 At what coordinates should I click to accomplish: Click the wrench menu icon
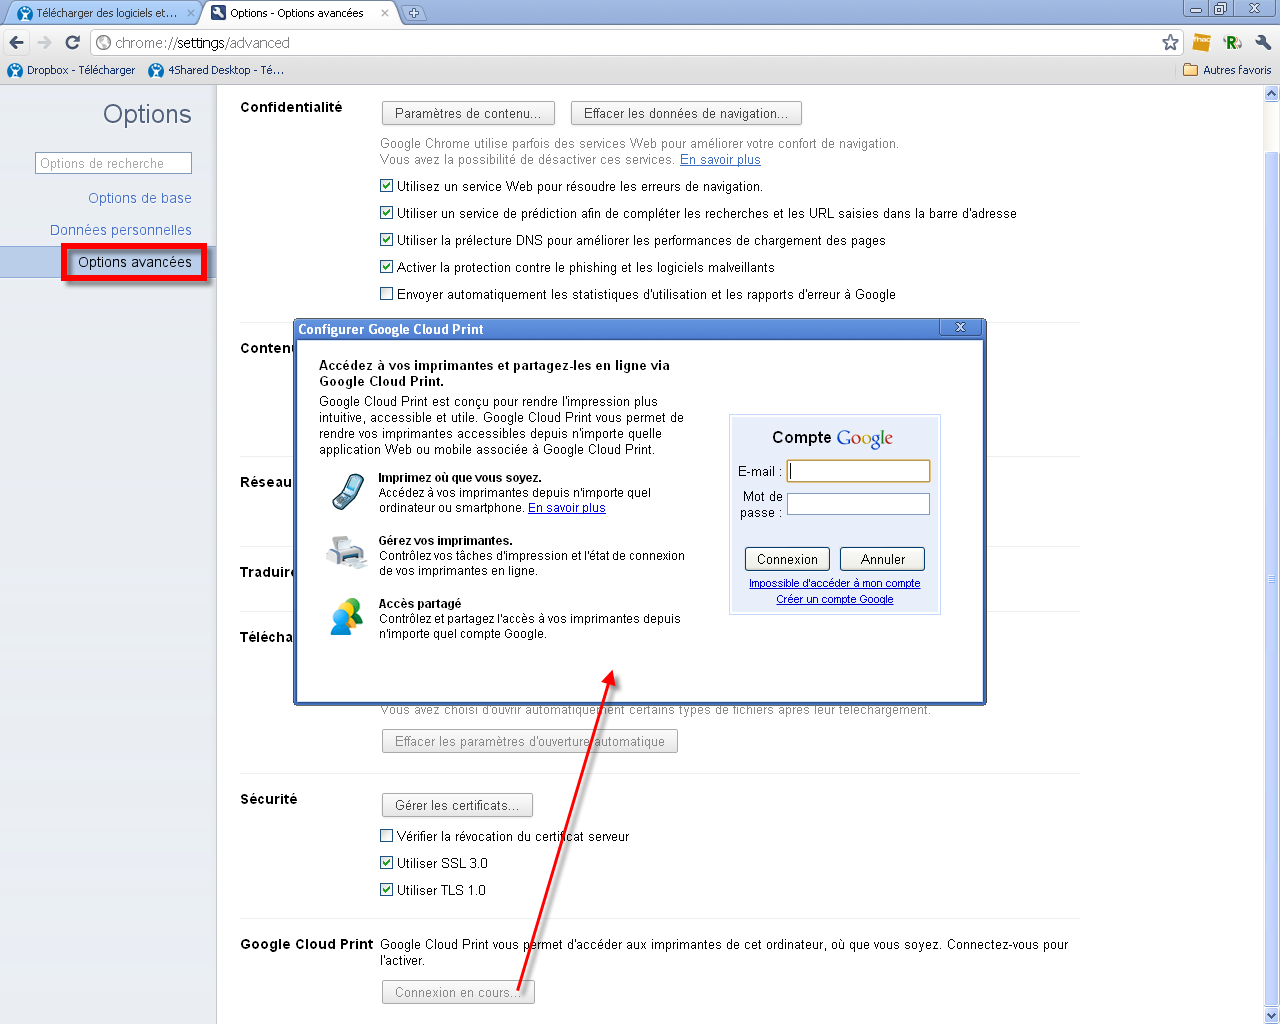tap(1263, 42)
